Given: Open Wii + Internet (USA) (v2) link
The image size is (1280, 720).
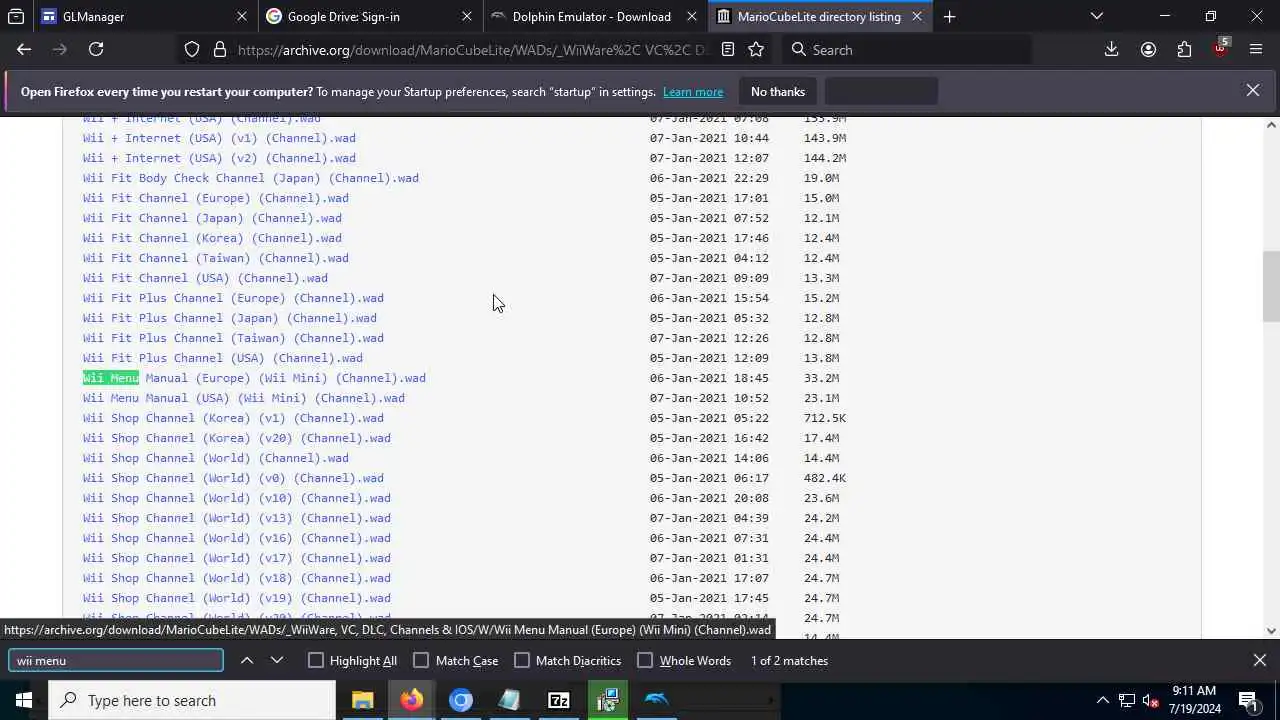Looking at the screenshot, I should 219,158.
